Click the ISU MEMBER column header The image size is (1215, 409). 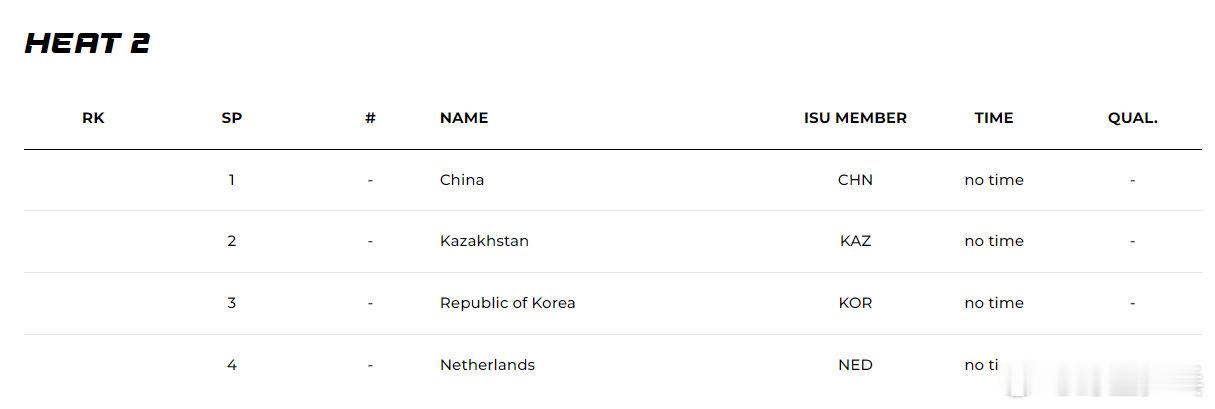tap(855, 118)
